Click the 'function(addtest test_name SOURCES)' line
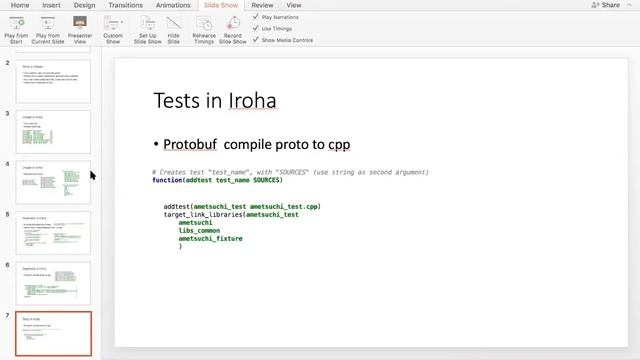Image resolution: width=640 pixels, height=360 pixels. pyautogui.click(x=217, y=180)
